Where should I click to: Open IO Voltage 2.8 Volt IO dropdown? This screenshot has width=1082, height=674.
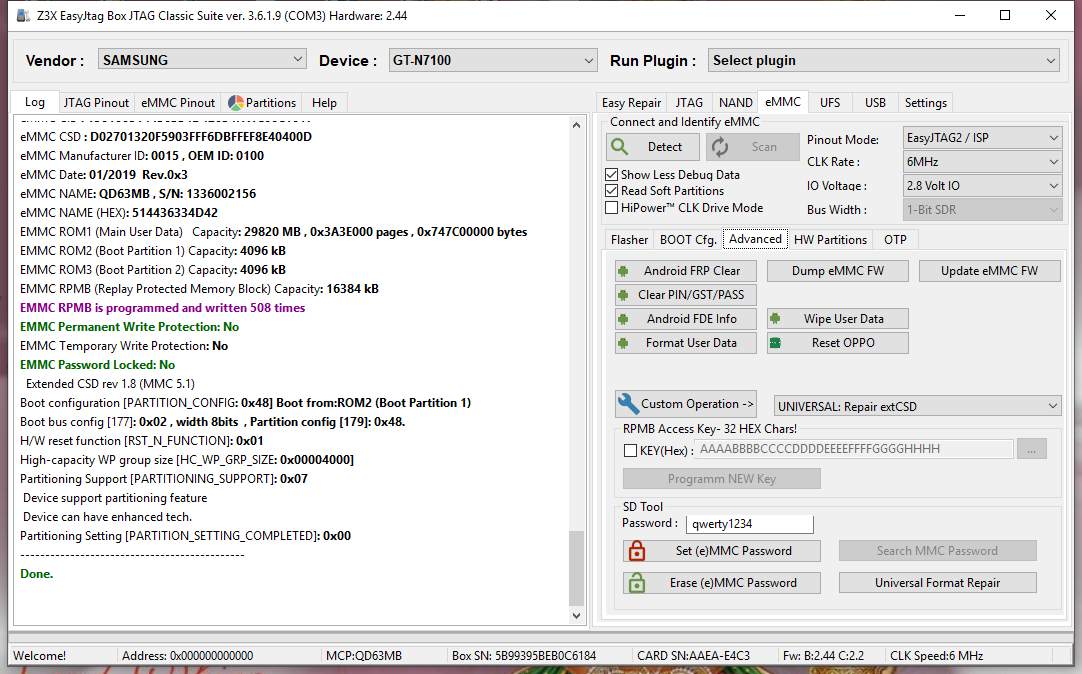[x=982, y=186]
